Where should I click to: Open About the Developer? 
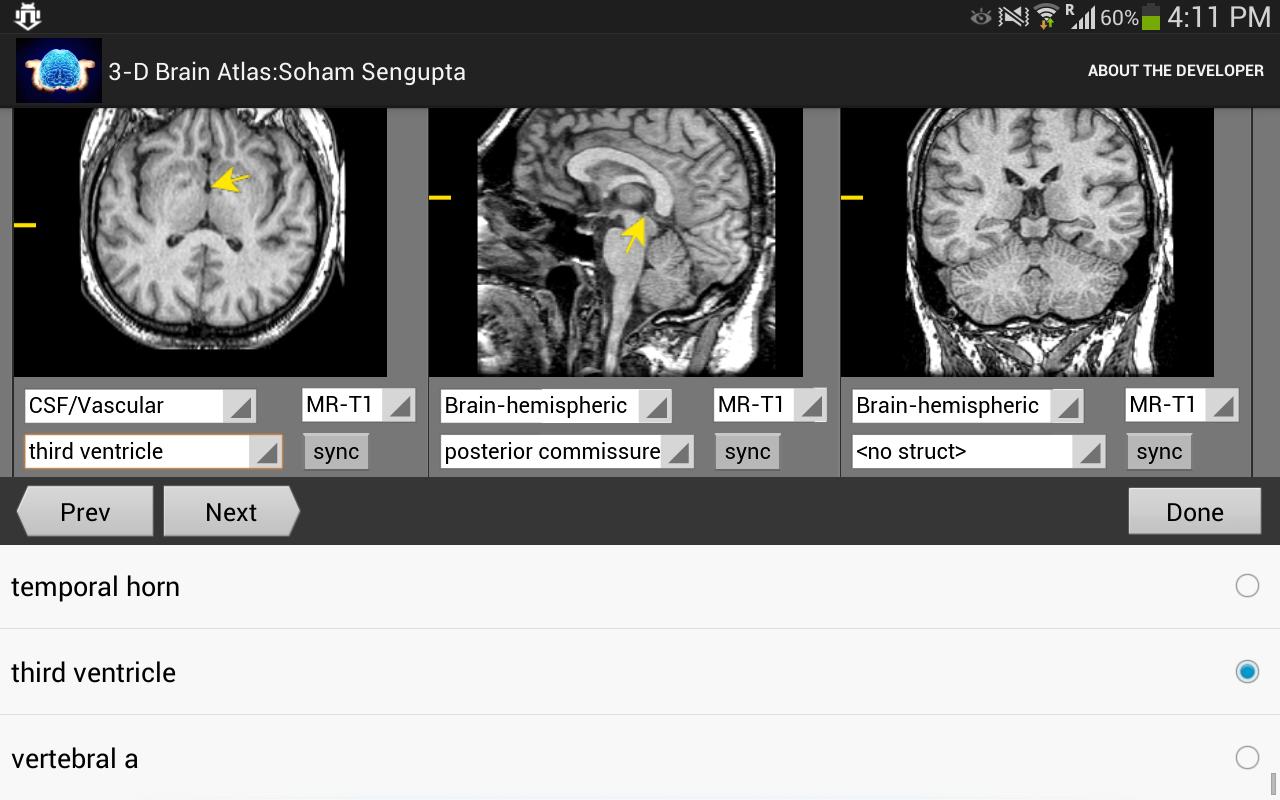(x=1176, y=71)
